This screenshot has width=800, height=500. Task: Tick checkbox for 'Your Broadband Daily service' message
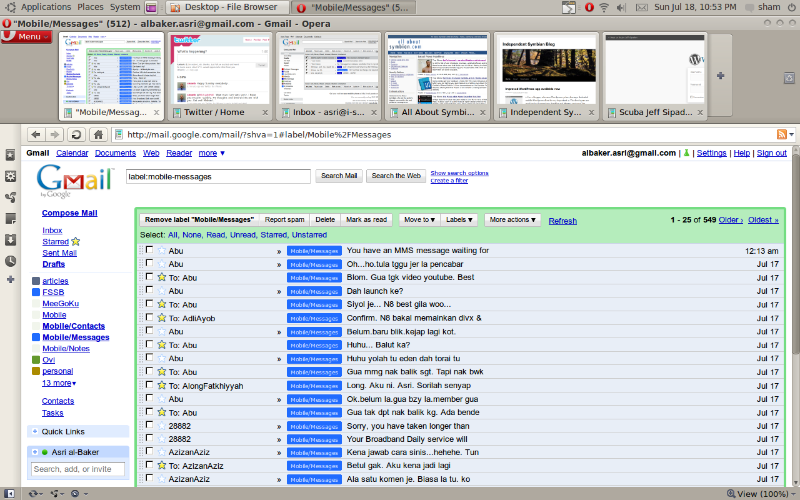coord(149,438)
